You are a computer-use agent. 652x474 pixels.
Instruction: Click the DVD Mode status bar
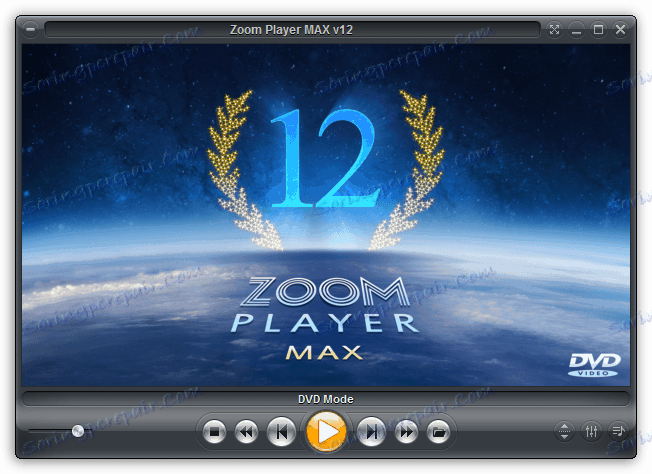pyautogui.click(x=326, y=399)
